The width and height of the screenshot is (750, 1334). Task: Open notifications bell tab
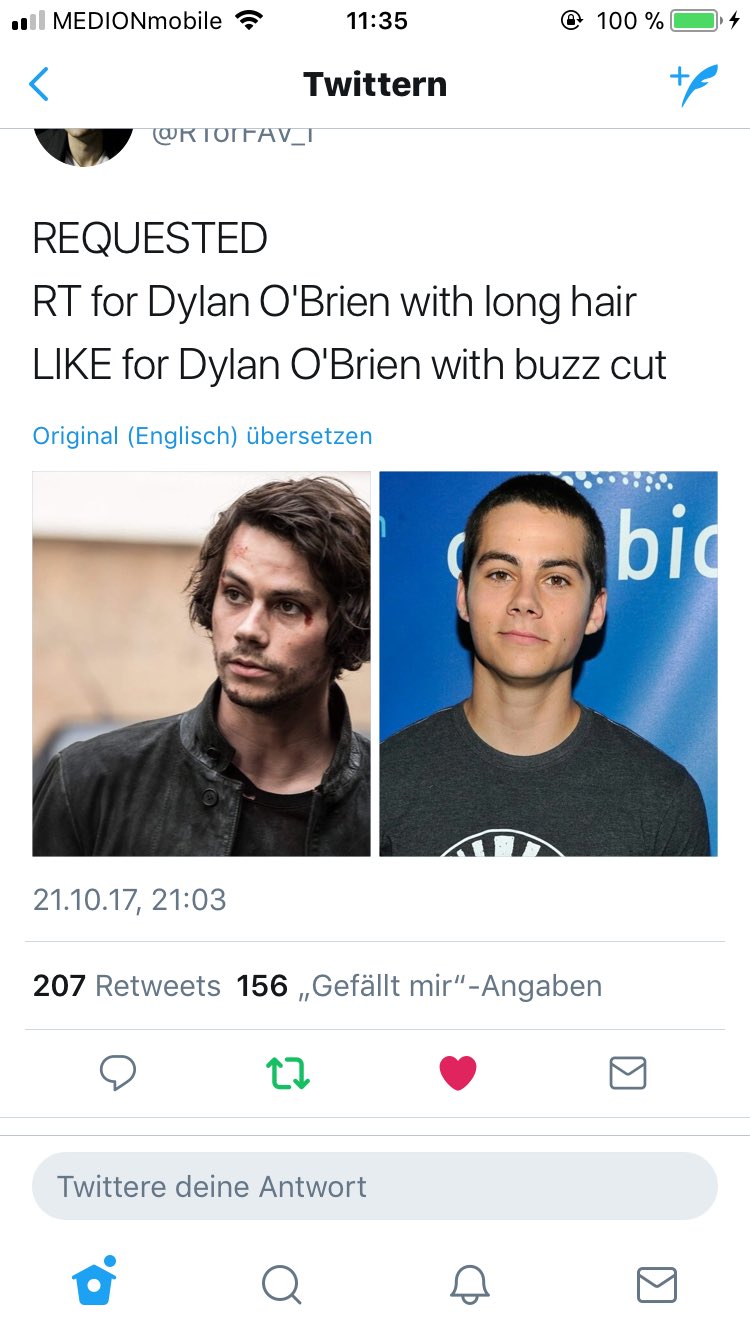(x=469, y=1285)
